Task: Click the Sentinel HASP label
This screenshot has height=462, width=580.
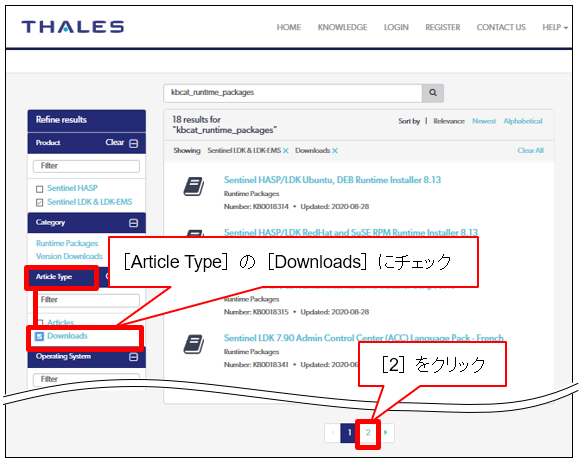Action: (x=72, y=188)
